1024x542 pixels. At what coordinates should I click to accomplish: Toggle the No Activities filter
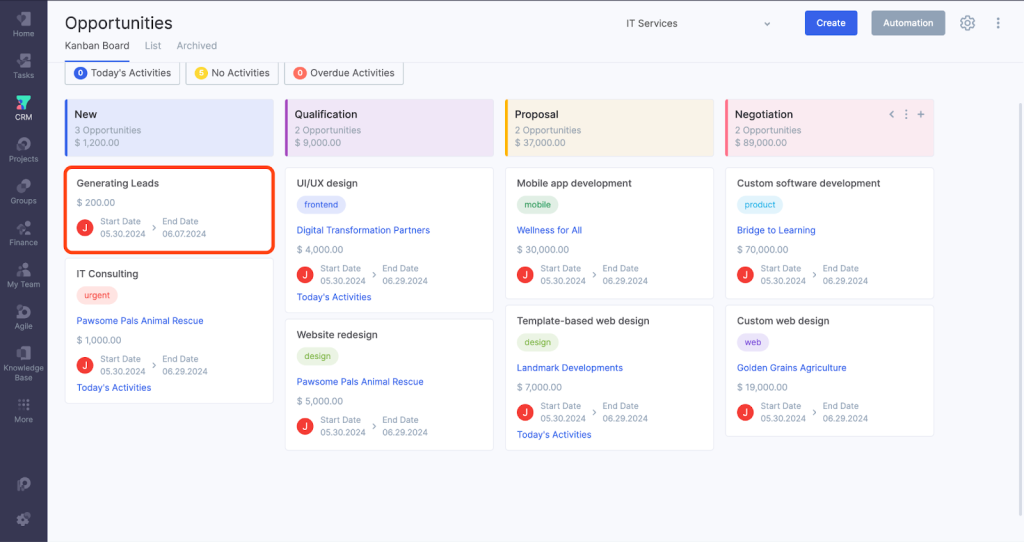click(232, 73)
